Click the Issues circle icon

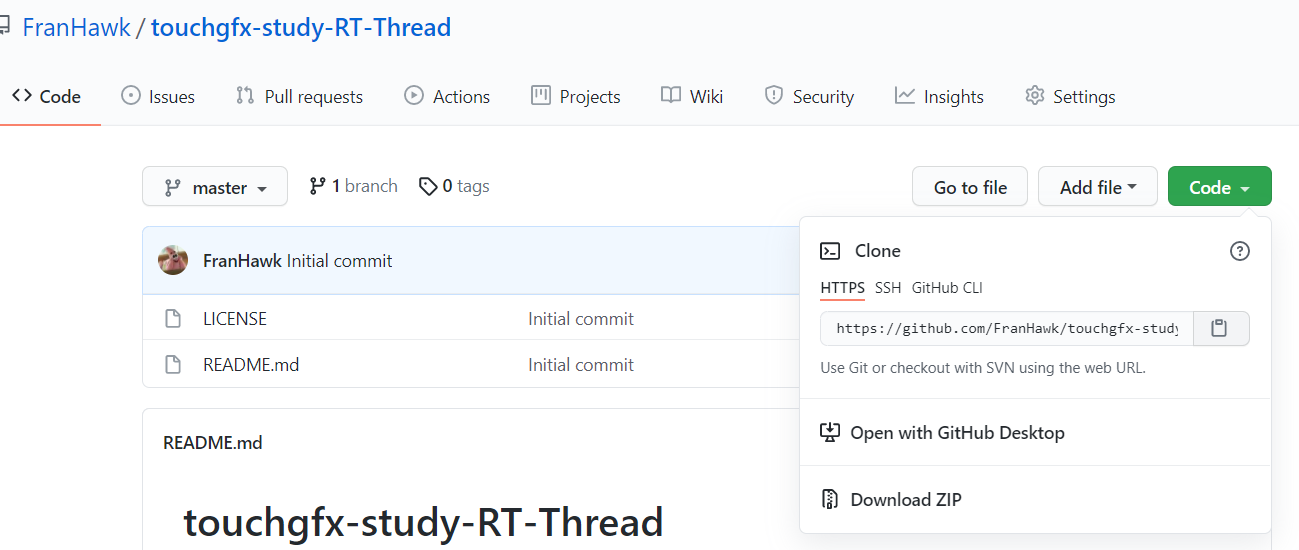[131, 96]
